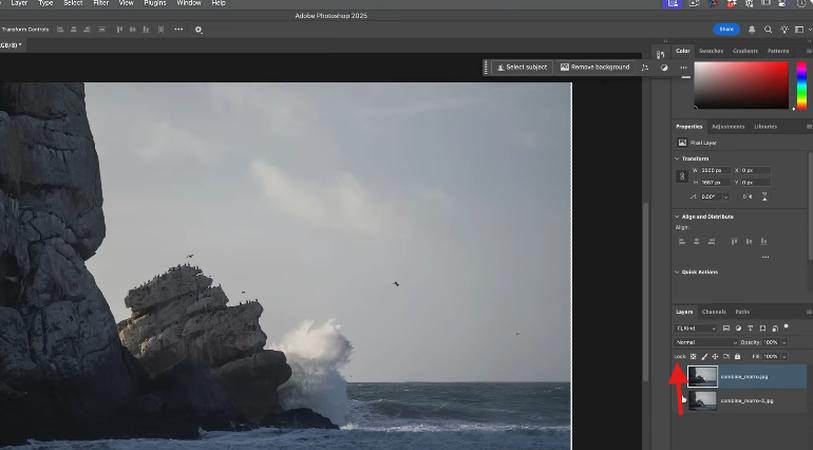Click the Remove background button

(595, 67)
